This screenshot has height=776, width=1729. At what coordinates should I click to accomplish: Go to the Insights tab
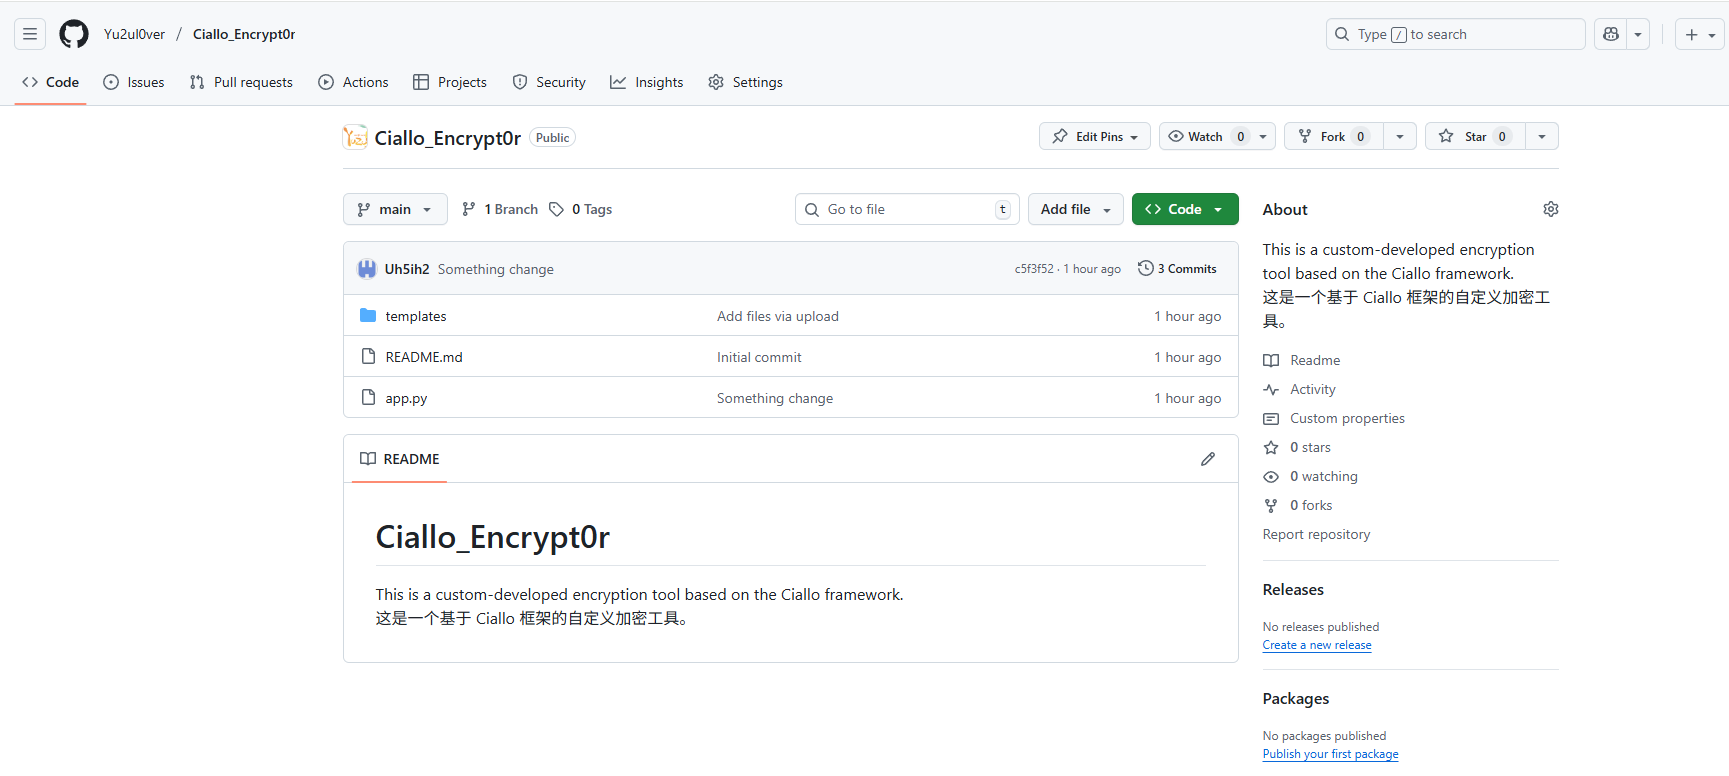[x=647, y=82]
